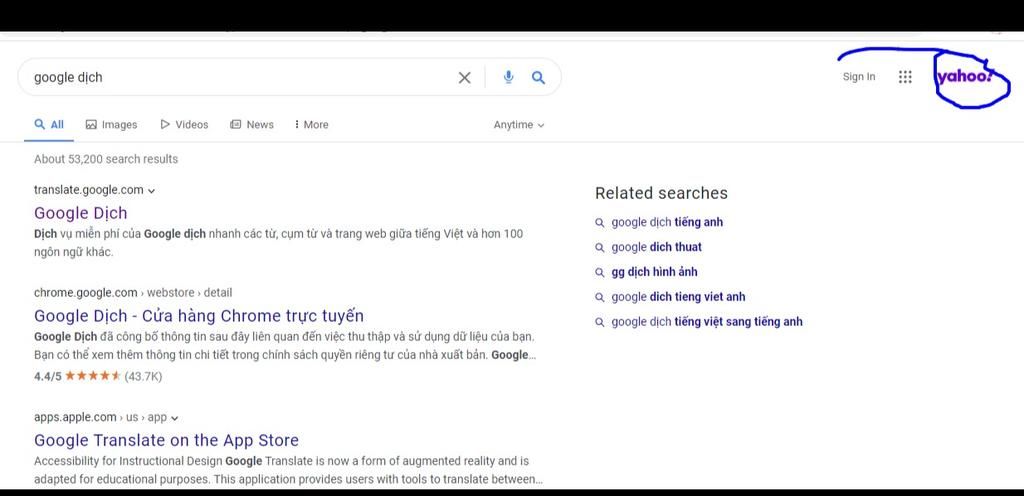The image size is (1024, 496).
Task: Clear search text with the X icon
Action: pos(464,78)
